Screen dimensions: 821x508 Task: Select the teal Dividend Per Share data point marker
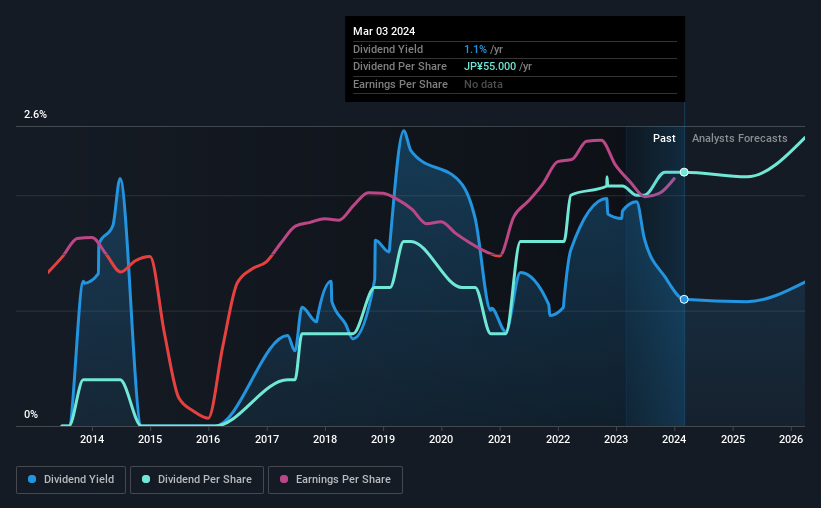684,172
